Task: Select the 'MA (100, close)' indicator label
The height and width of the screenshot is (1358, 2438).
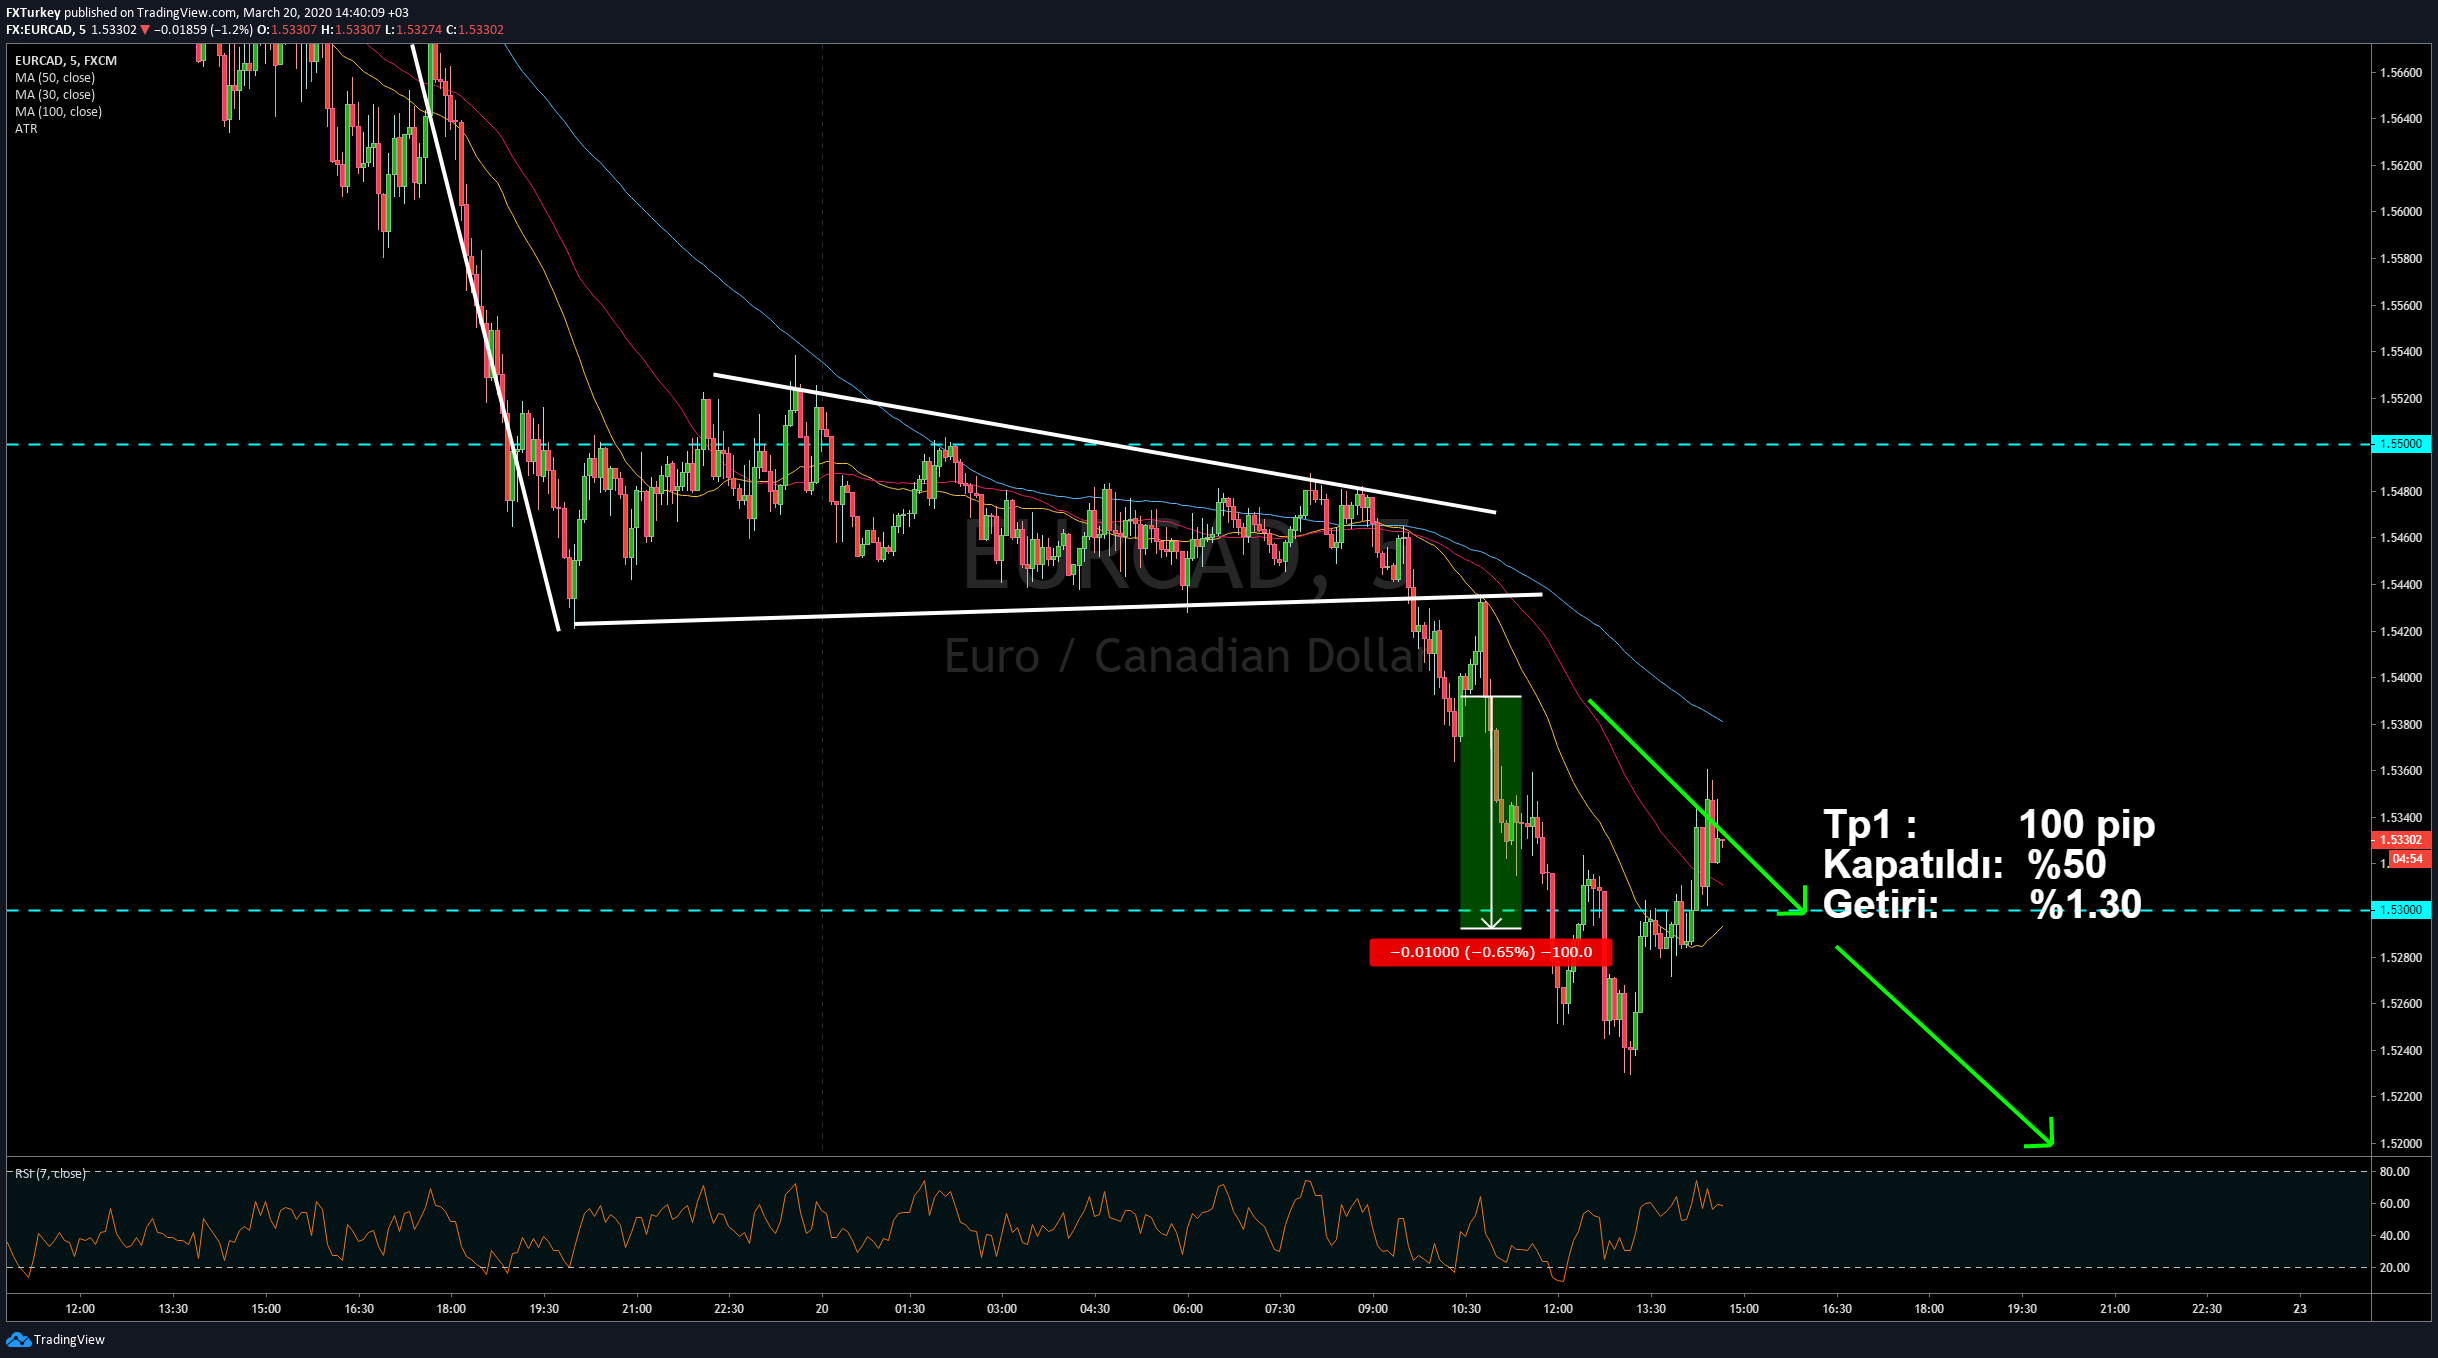Action: click(x=58, y=112)
